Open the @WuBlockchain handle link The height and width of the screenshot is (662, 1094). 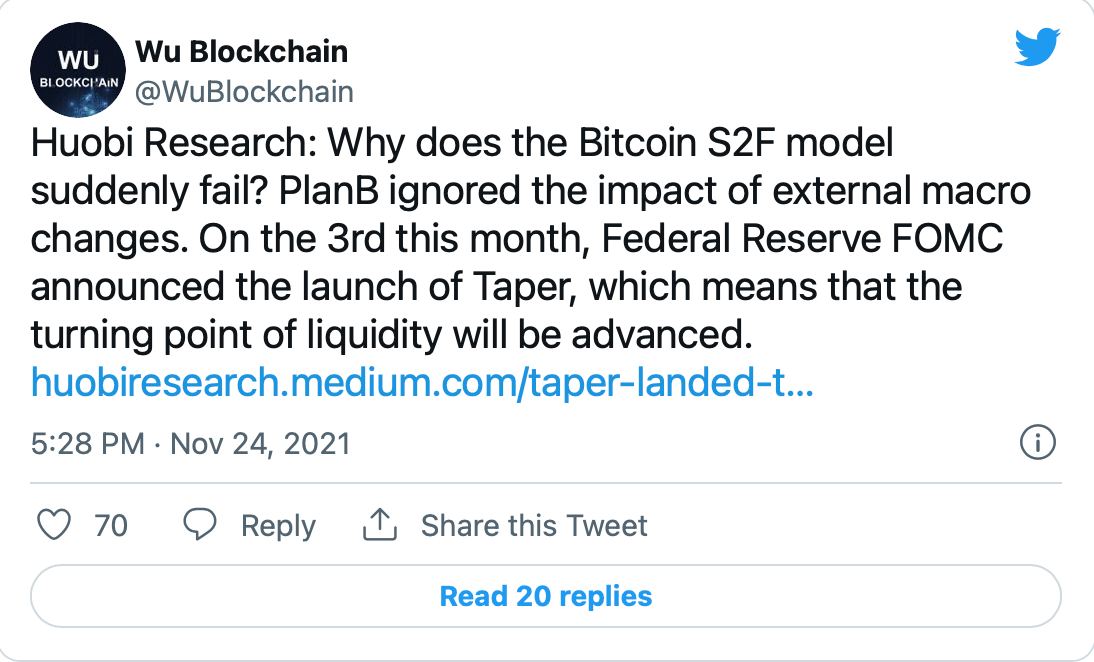(243, 92)
